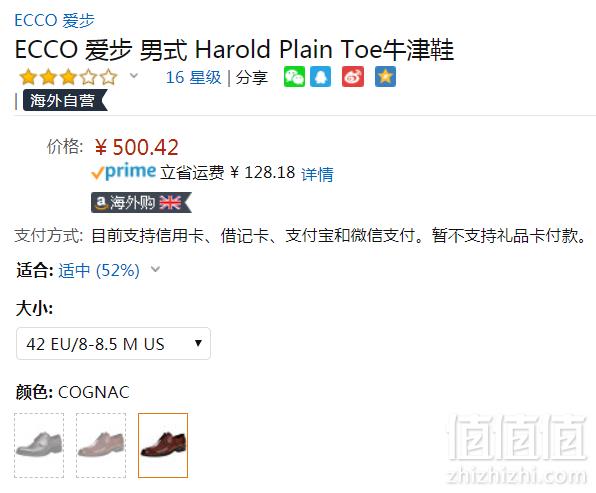This screenshot has width=596, height=493.
Task: Select the beige shoe color swatch
Action: 101,445
